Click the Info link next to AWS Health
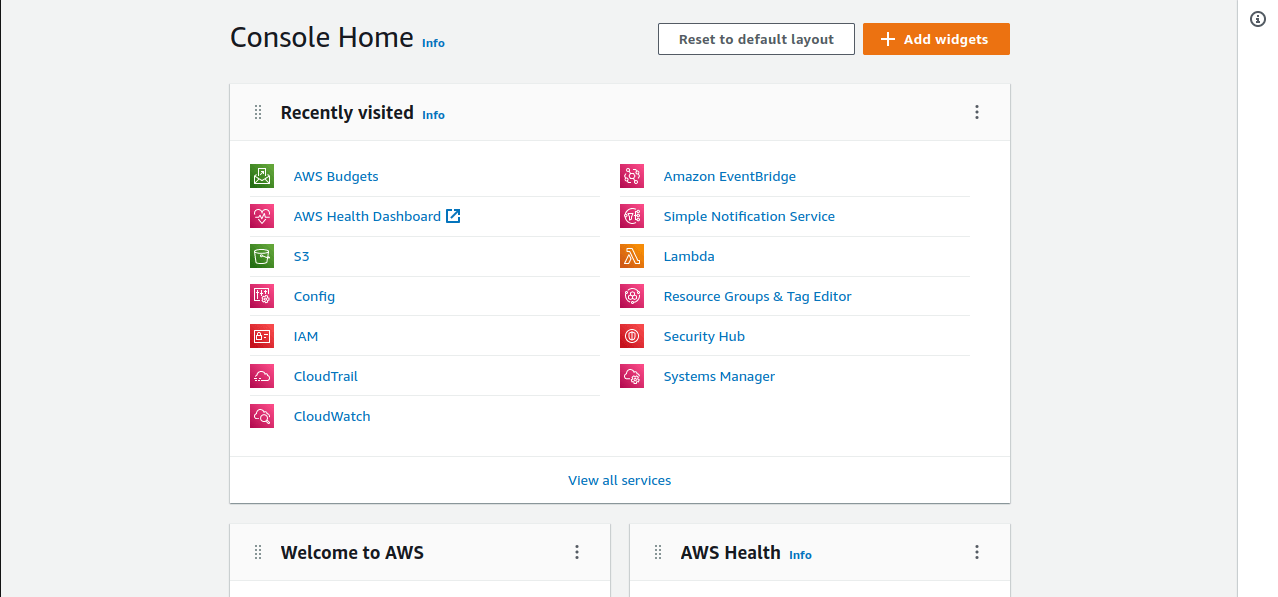This screenshot has width=1278, height=597. (800, 555)
